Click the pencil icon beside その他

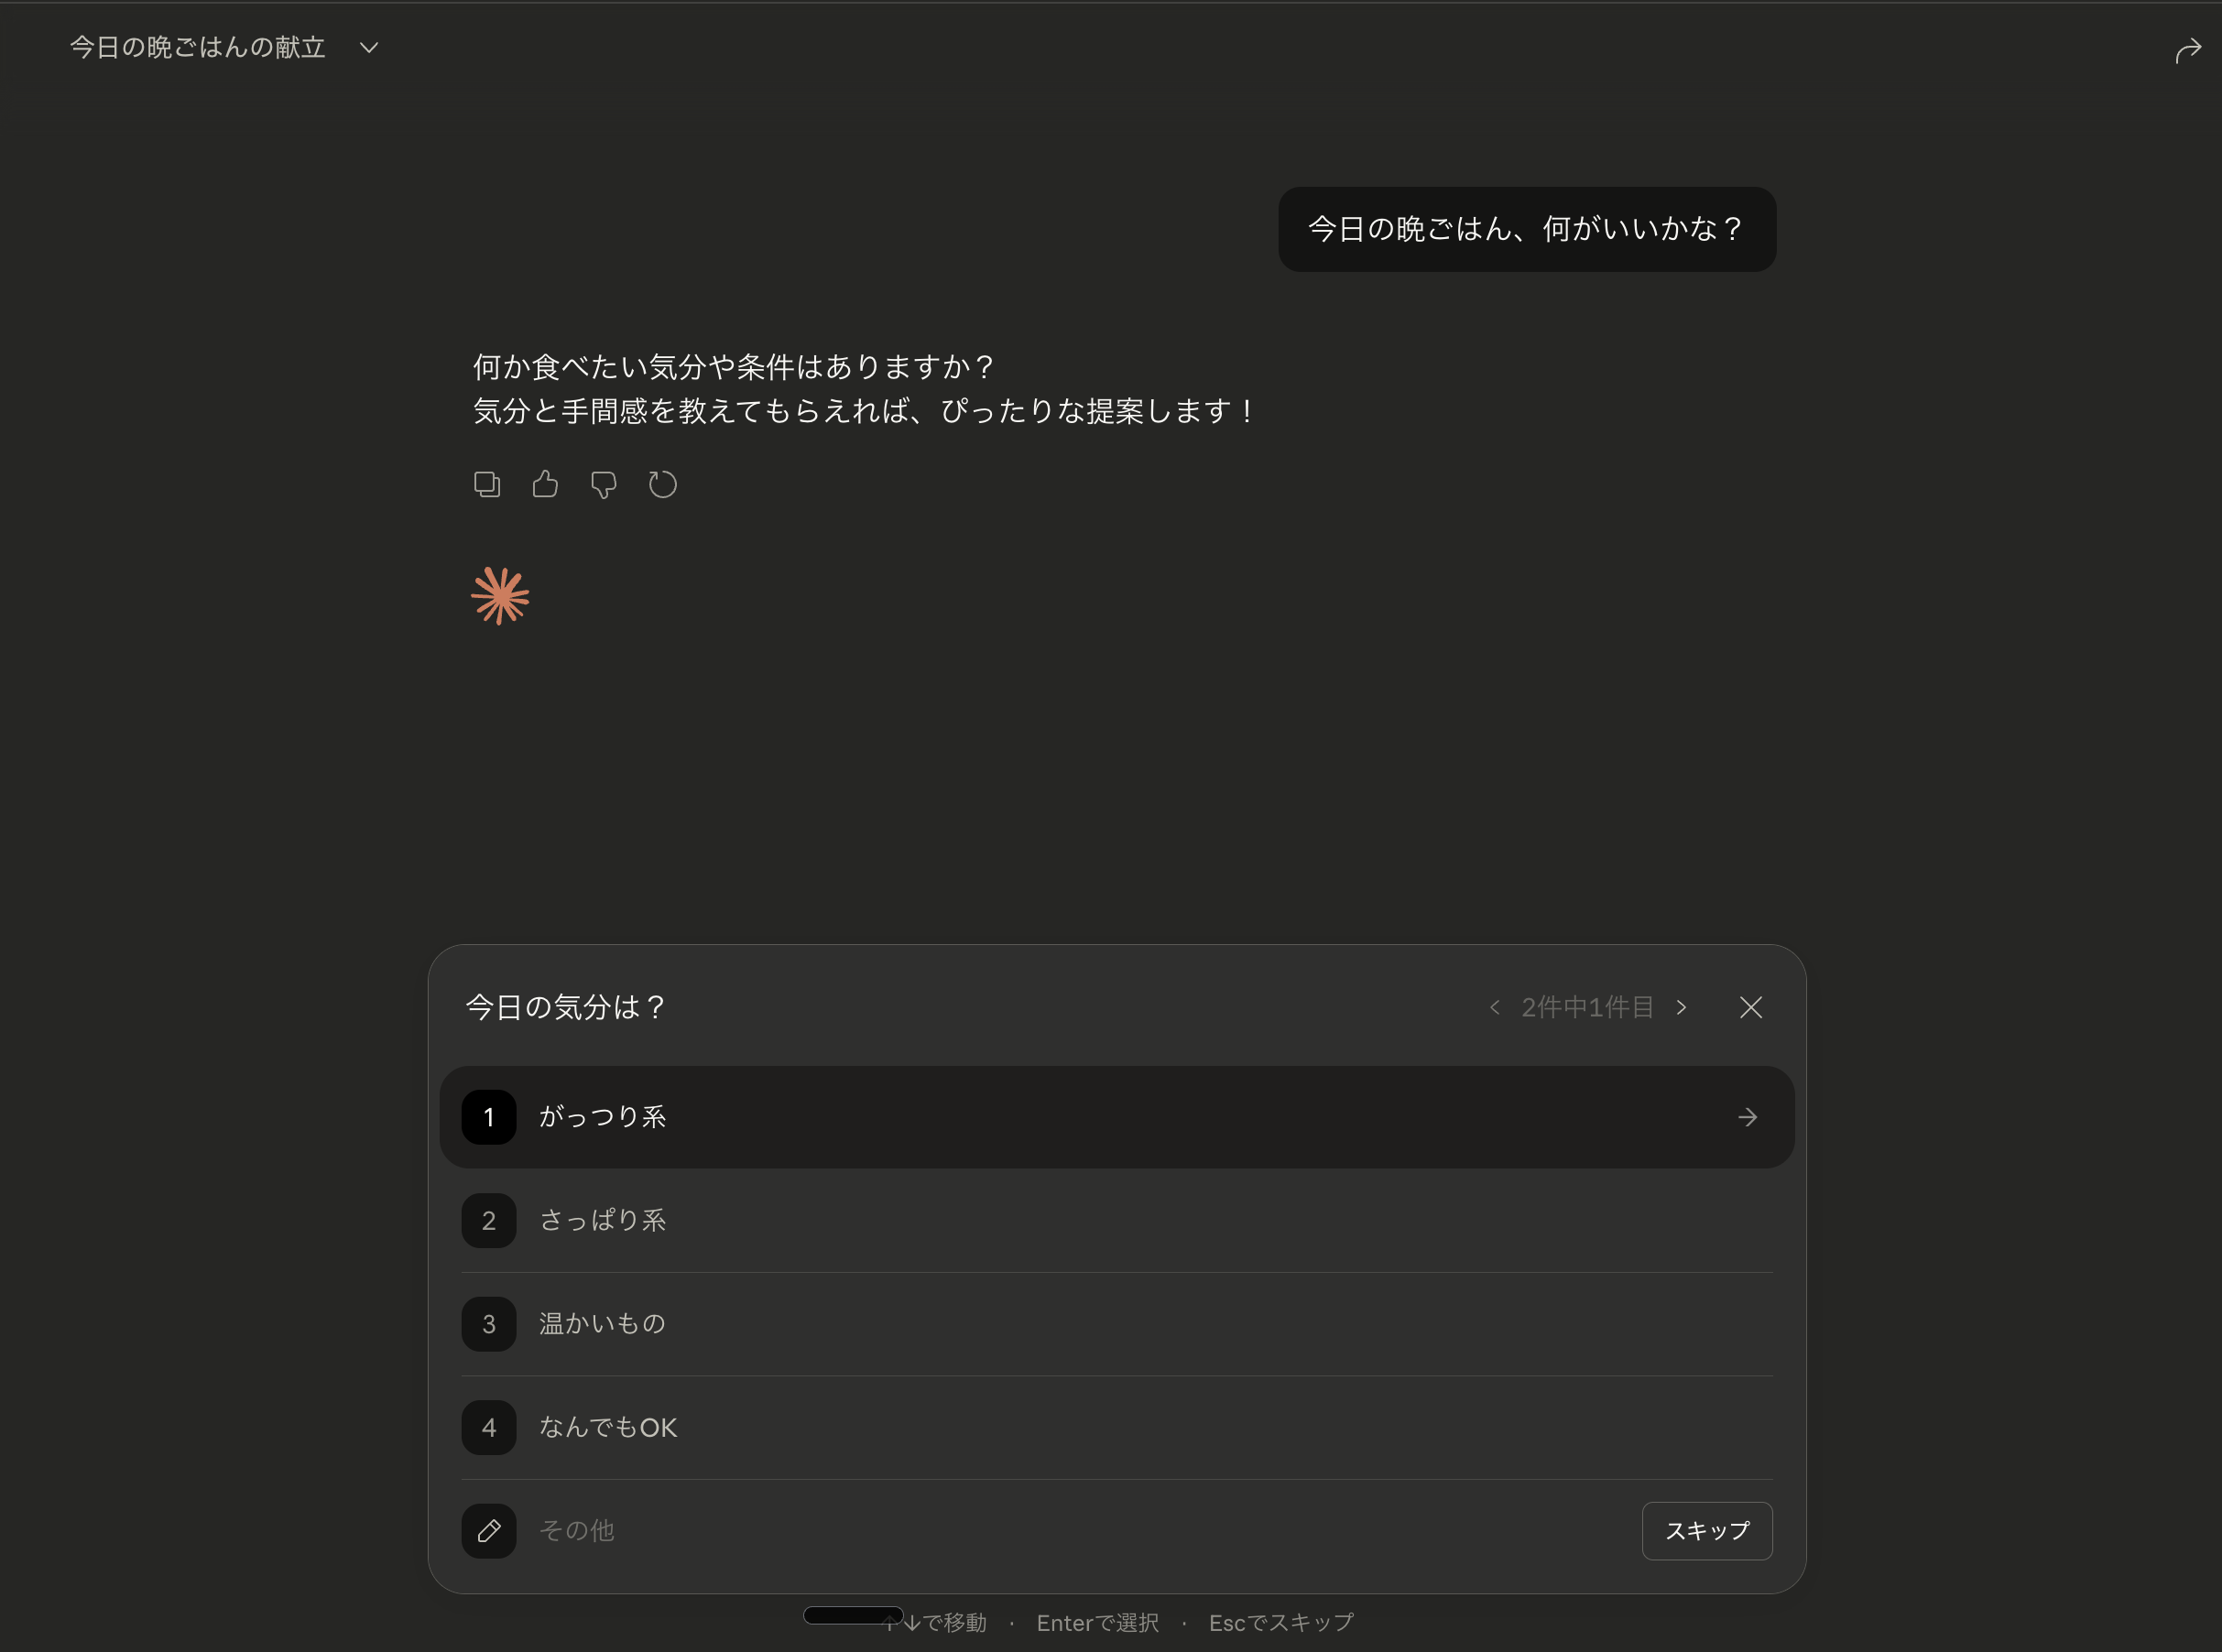[488, 1530]
